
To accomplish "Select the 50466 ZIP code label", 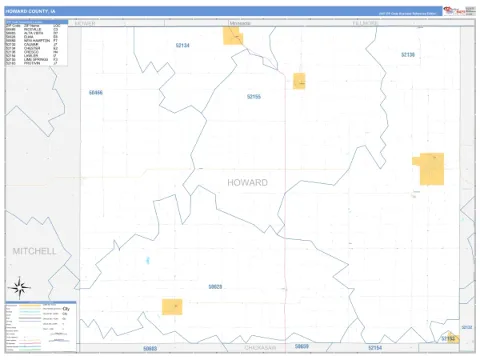I will click(96, 93).
